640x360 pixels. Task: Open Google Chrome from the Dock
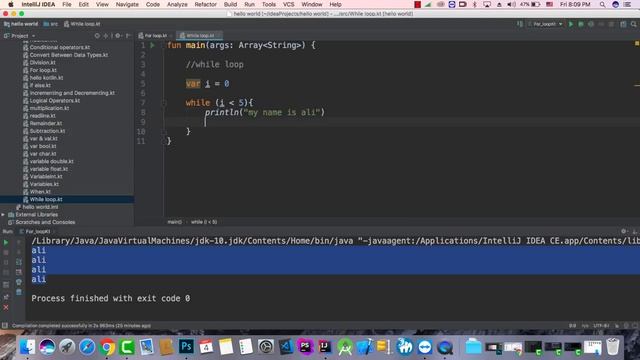[x=107, y=347]
